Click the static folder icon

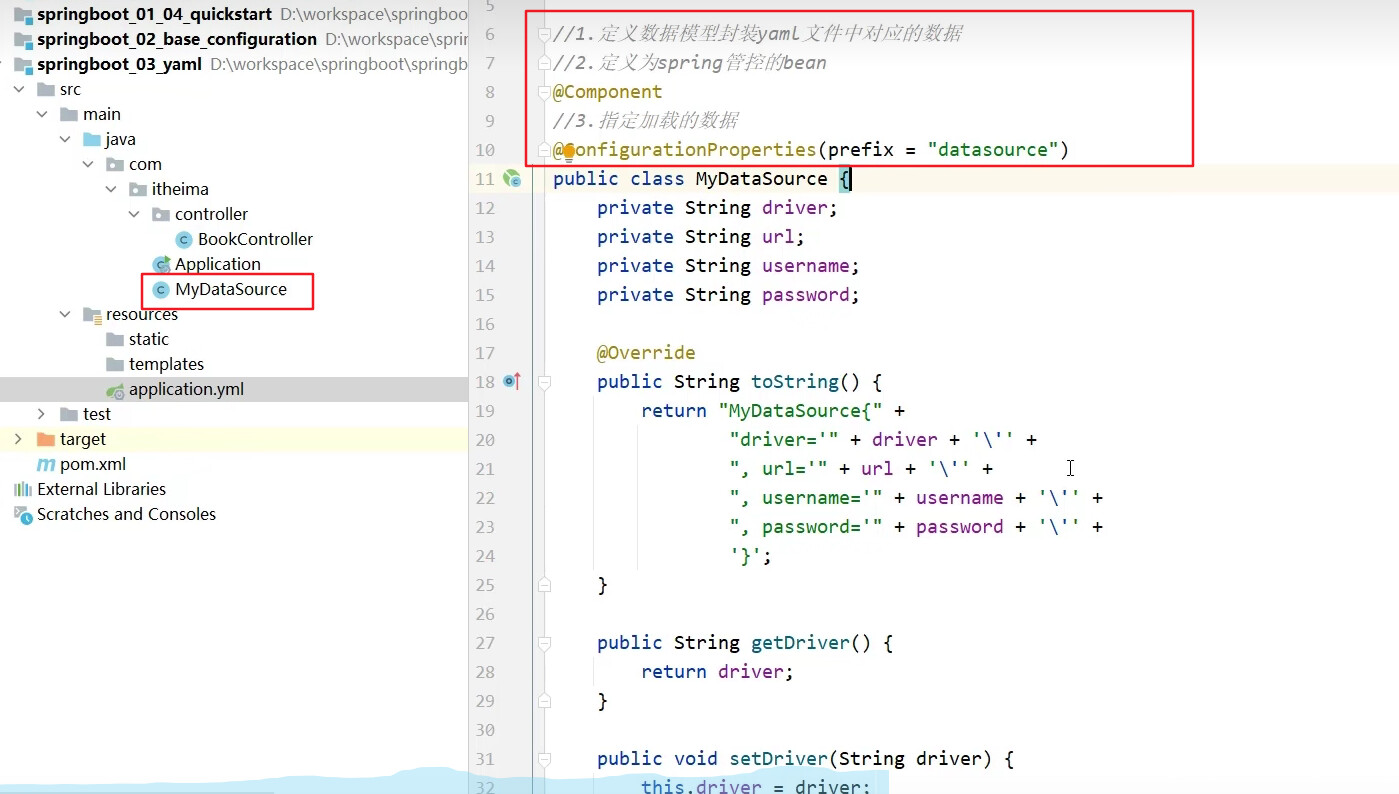tap(115, 339)
